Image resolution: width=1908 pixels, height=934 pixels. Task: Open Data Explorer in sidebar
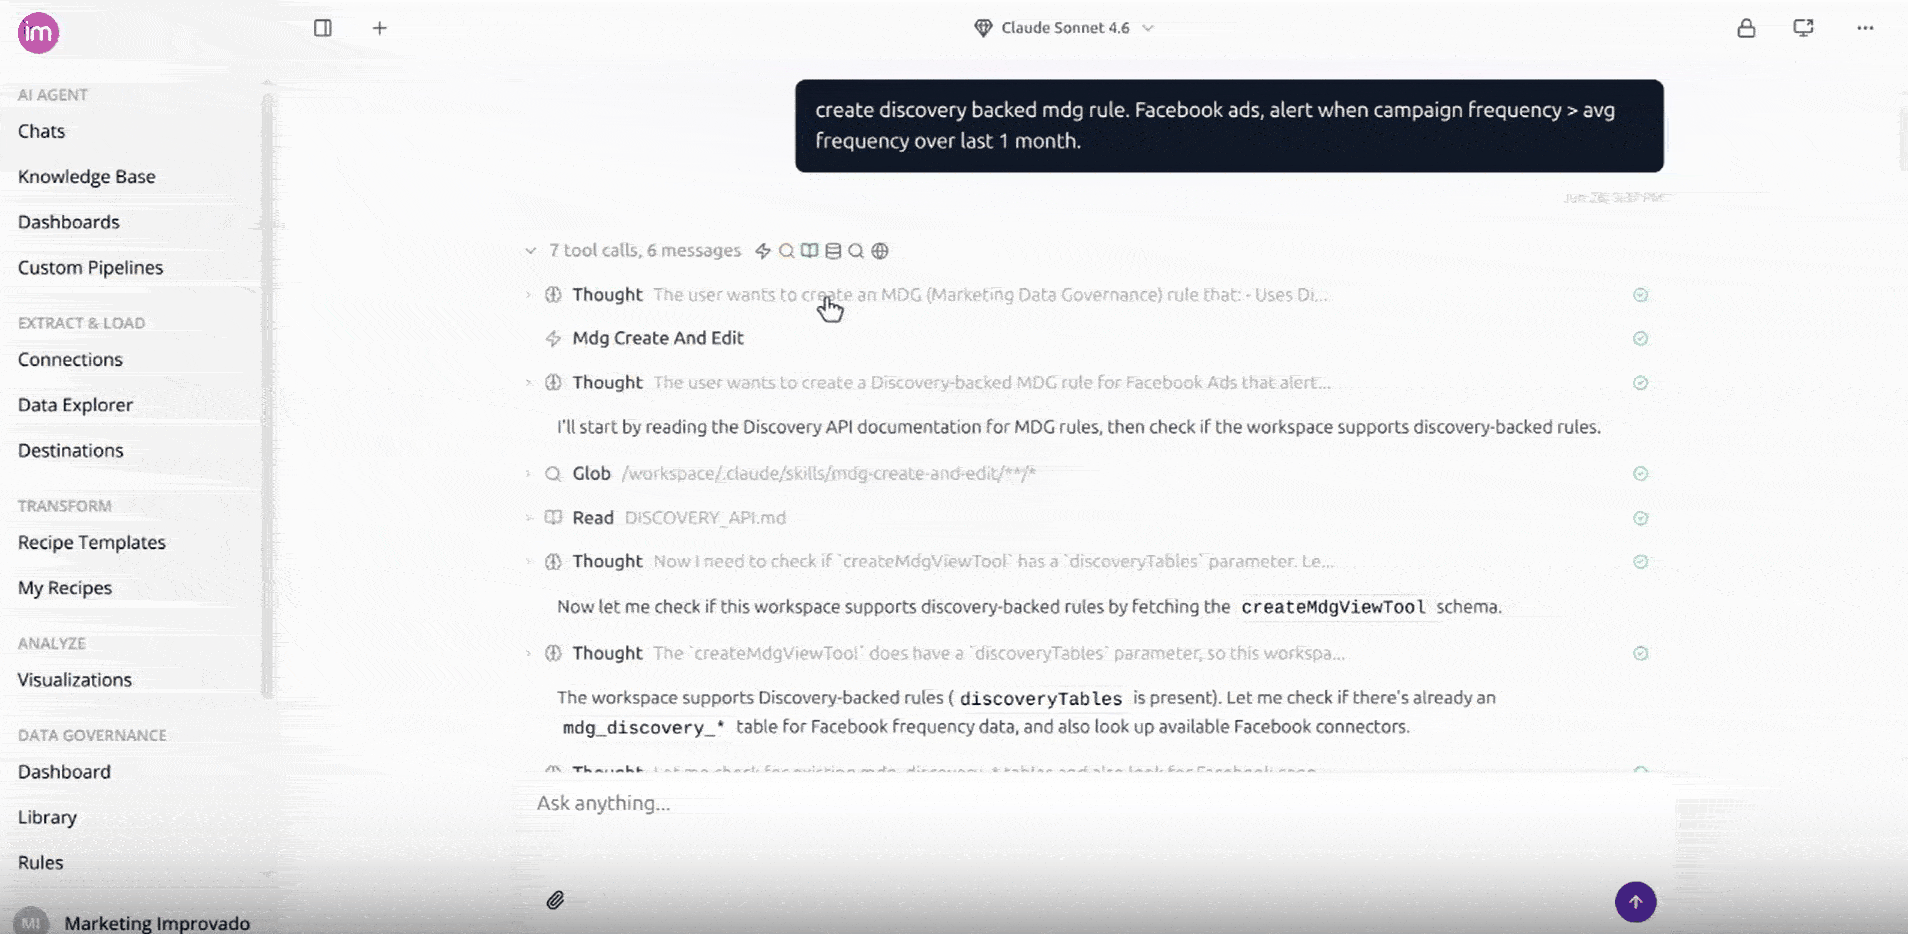click(75, 405)
